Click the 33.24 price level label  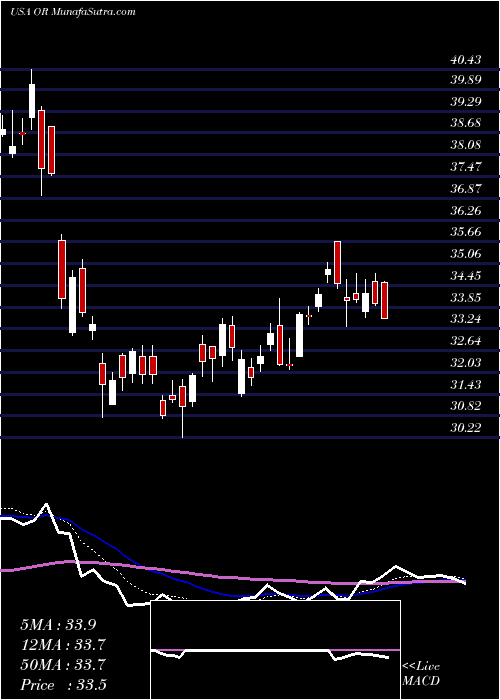click(x=466, y=318)
